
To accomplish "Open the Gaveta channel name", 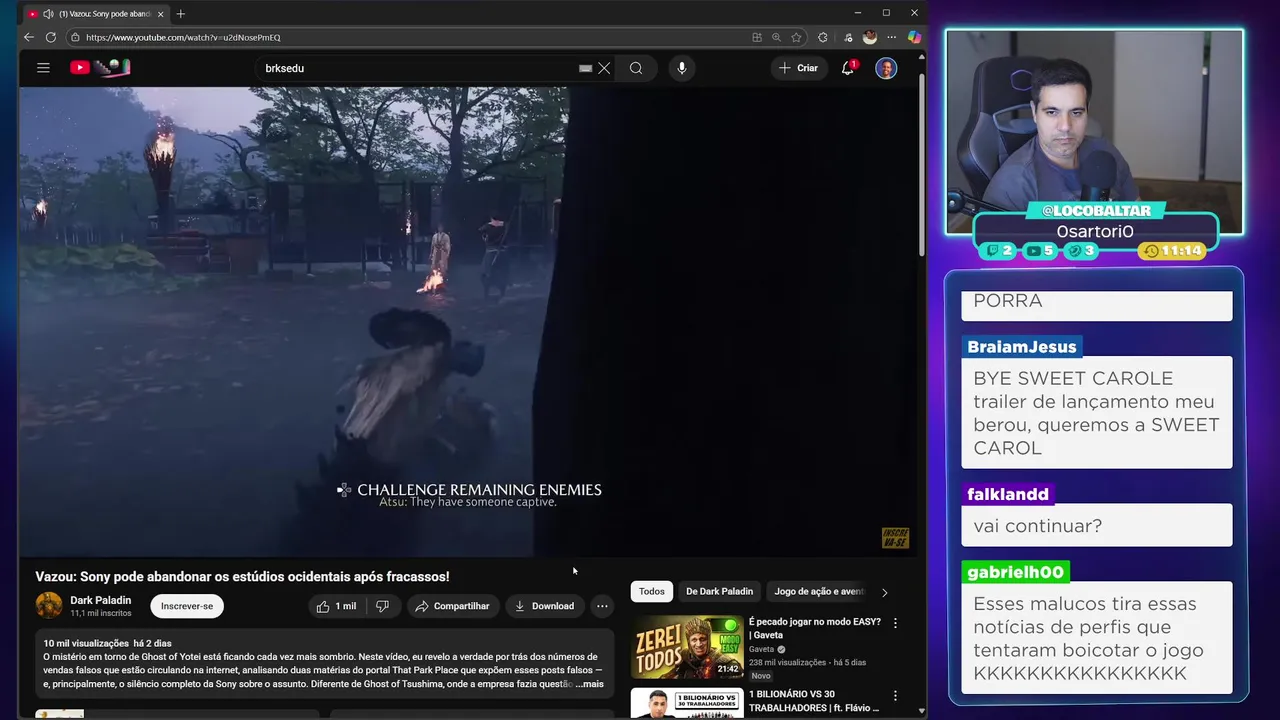I will 762,649.
